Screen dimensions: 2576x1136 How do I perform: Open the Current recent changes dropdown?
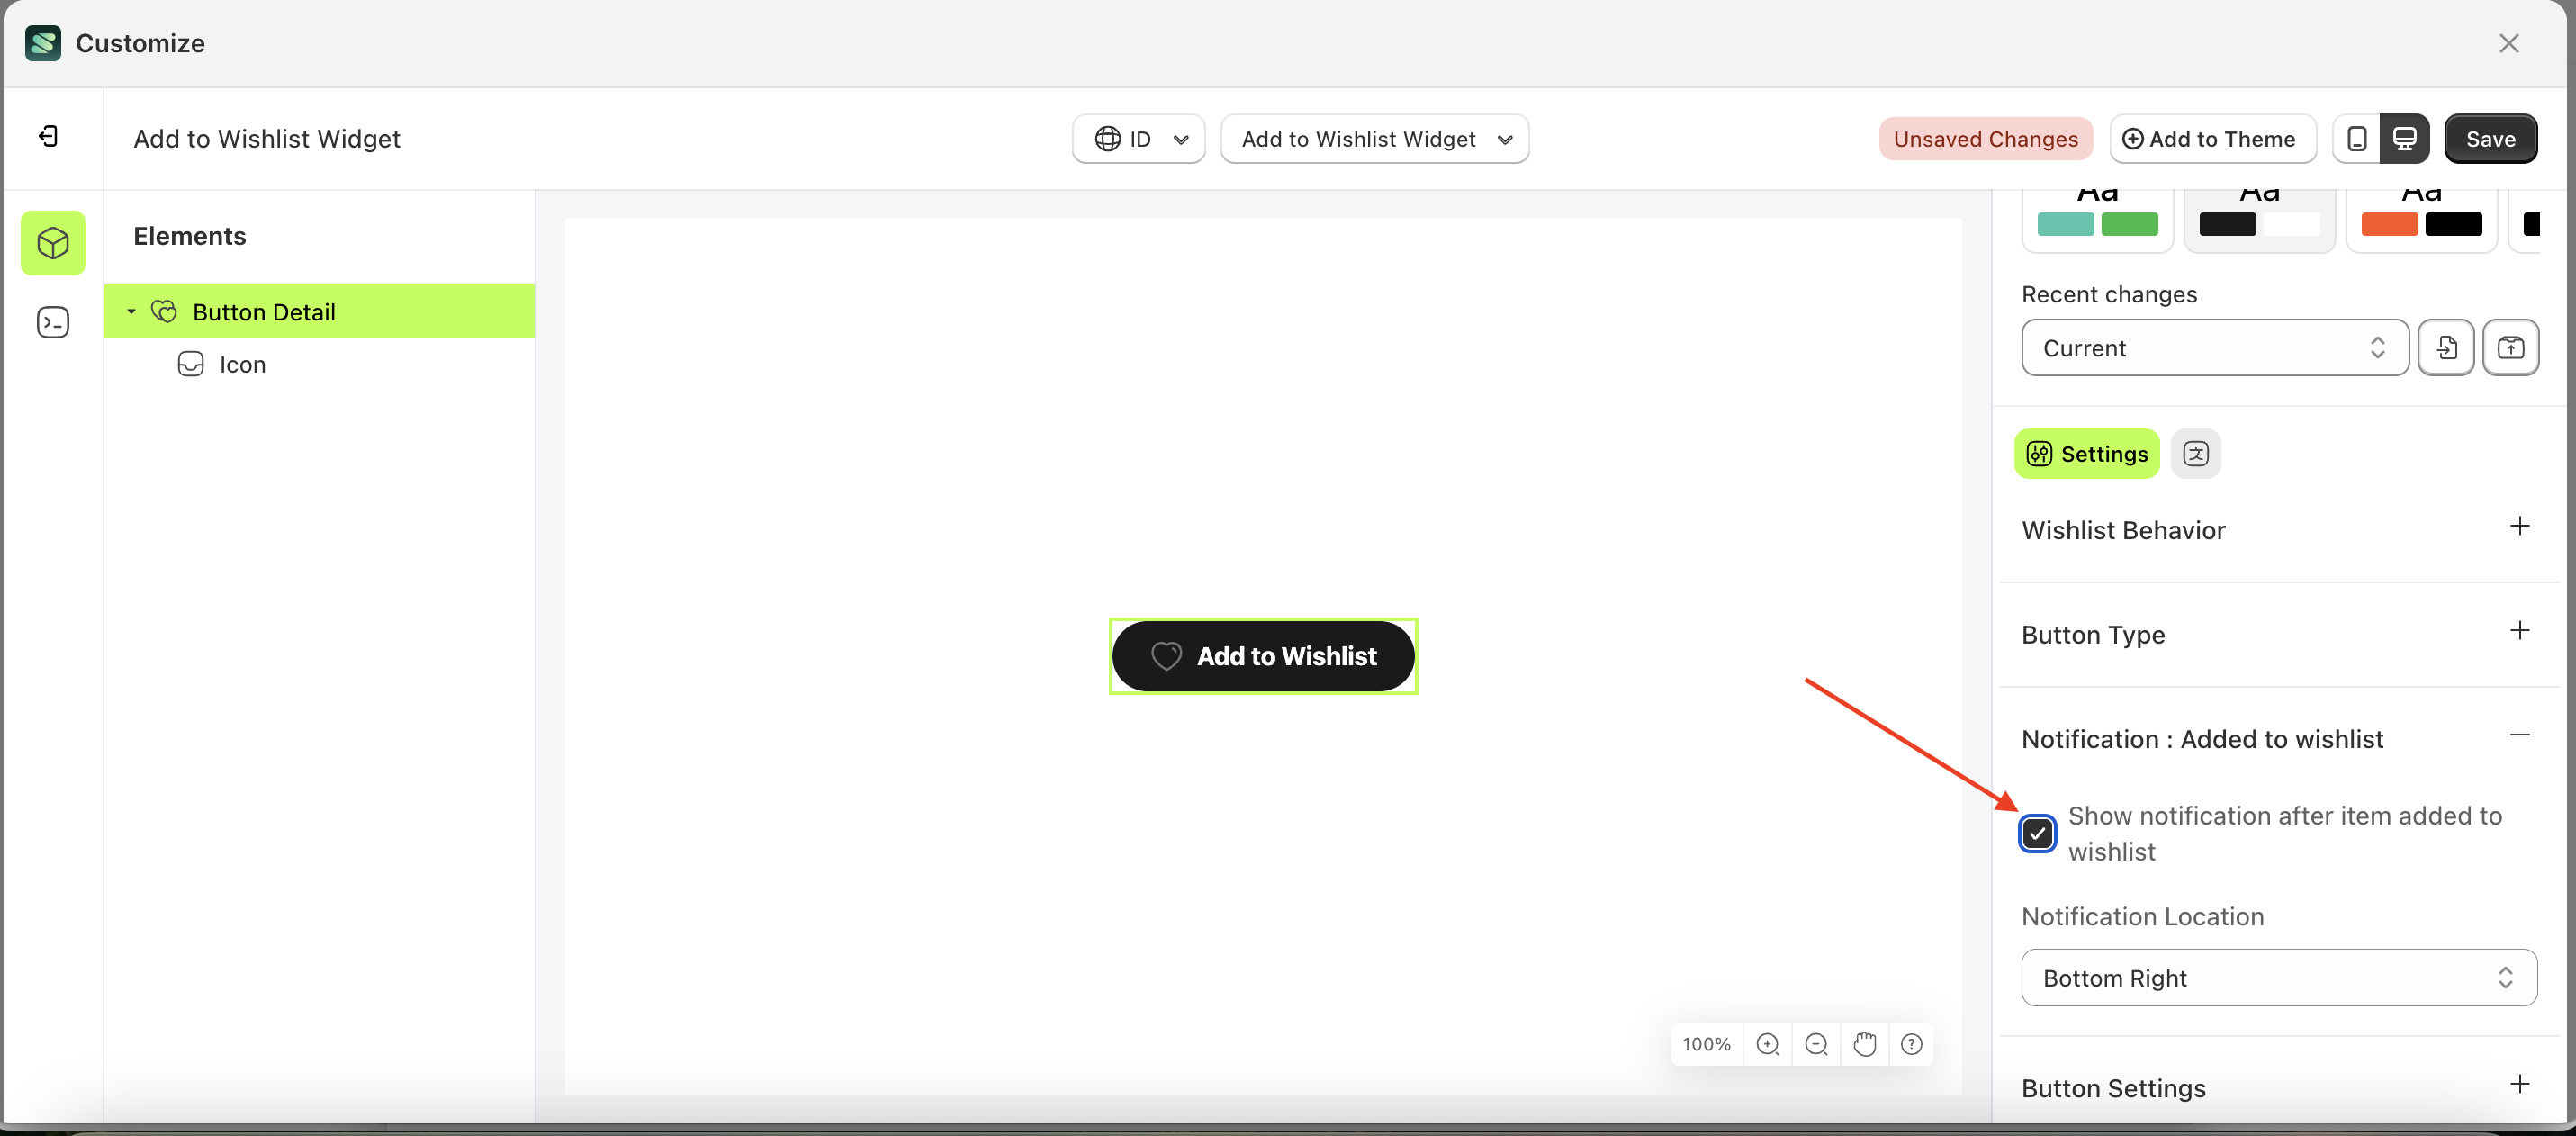tap(2213, 347)
